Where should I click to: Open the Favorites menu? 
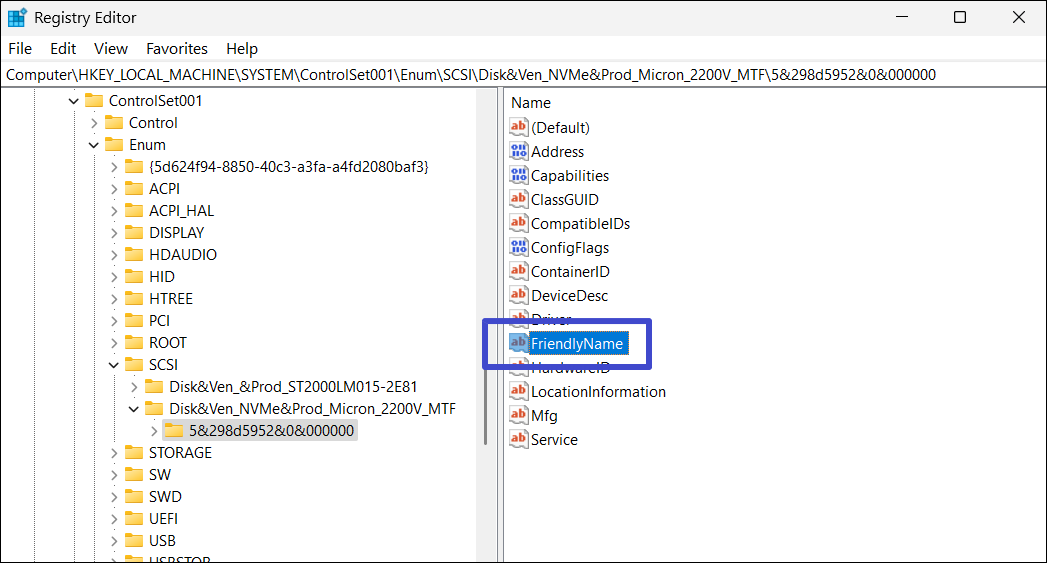coord(176,48)
